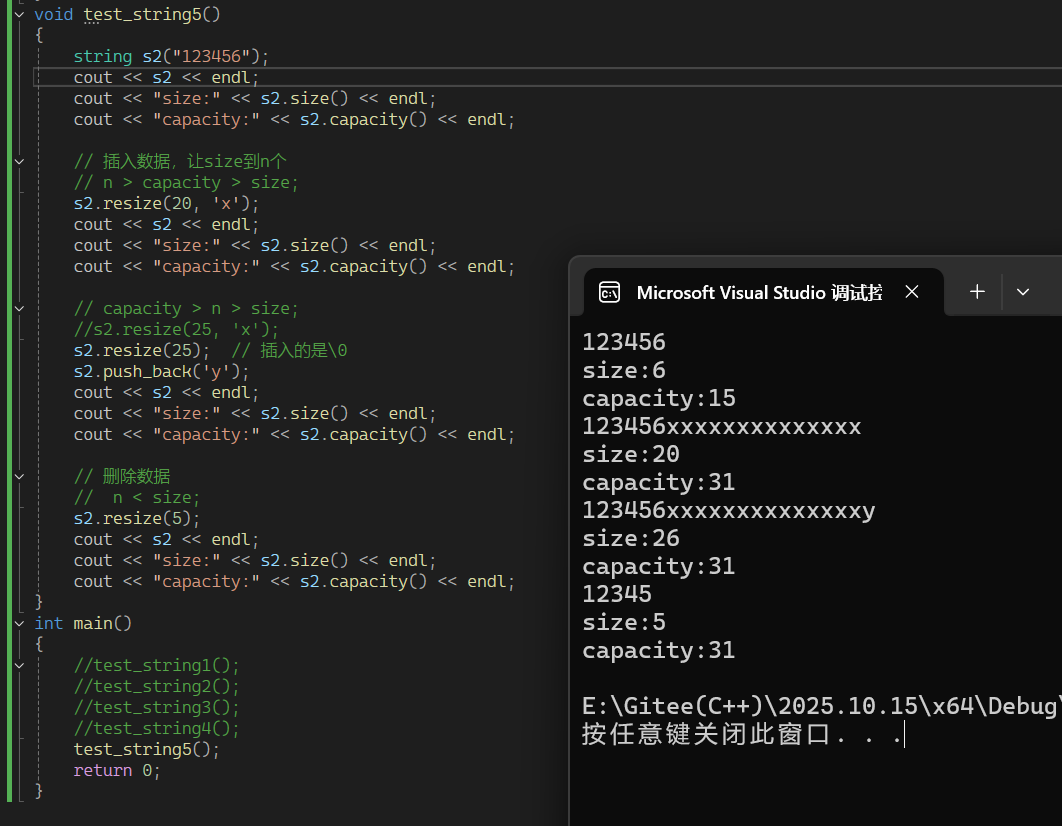1062x826 pixels.
Task: Collapse the commented test_string1 block
Action: [19, 665]
